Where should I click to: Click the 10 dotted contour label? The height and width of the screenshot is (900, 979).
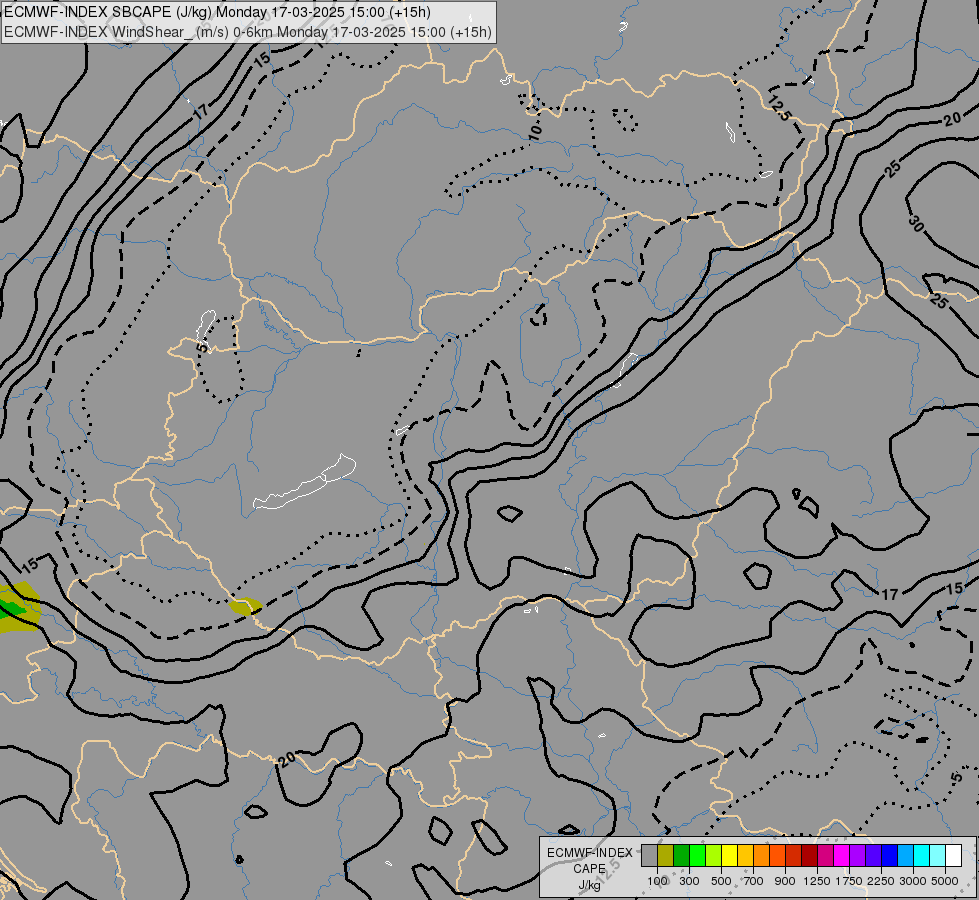[535, 131]
